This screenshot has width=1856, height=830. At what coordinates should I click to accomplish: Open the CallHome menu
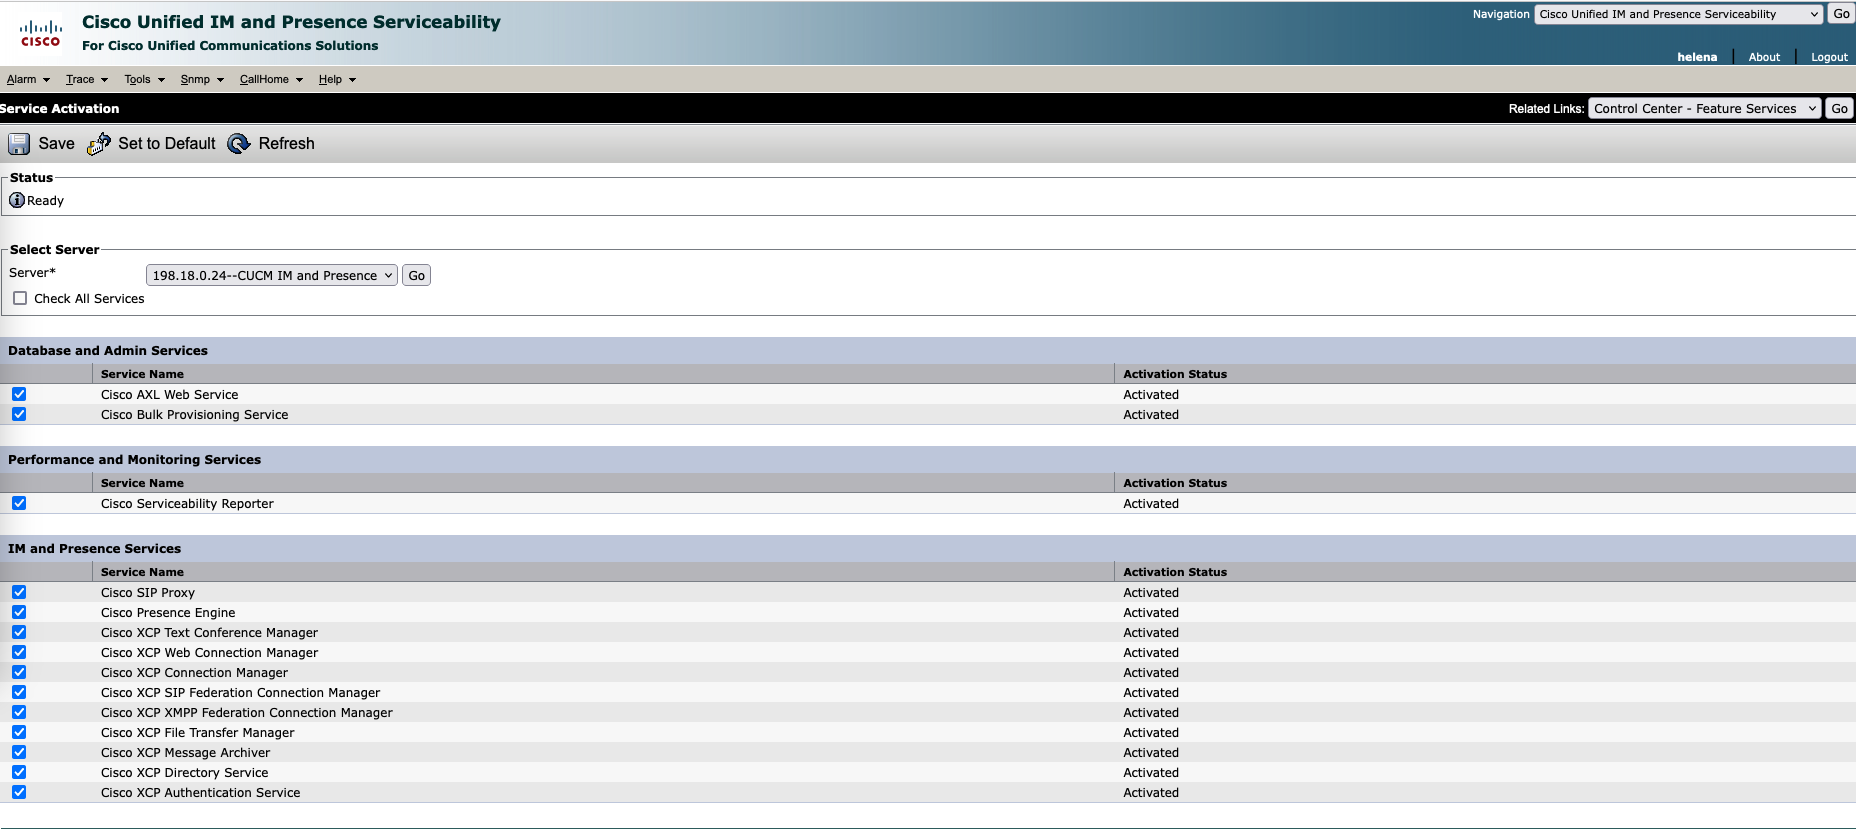click(270, 79)
